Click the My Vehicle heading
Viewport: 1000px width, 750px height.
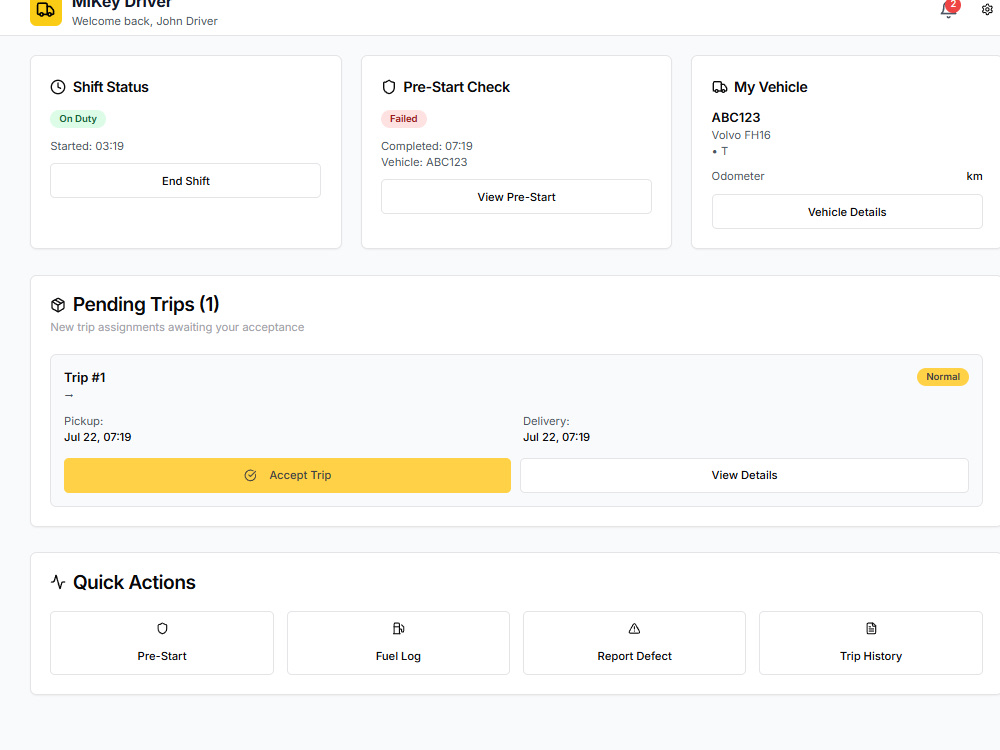[x=770, y=87]
